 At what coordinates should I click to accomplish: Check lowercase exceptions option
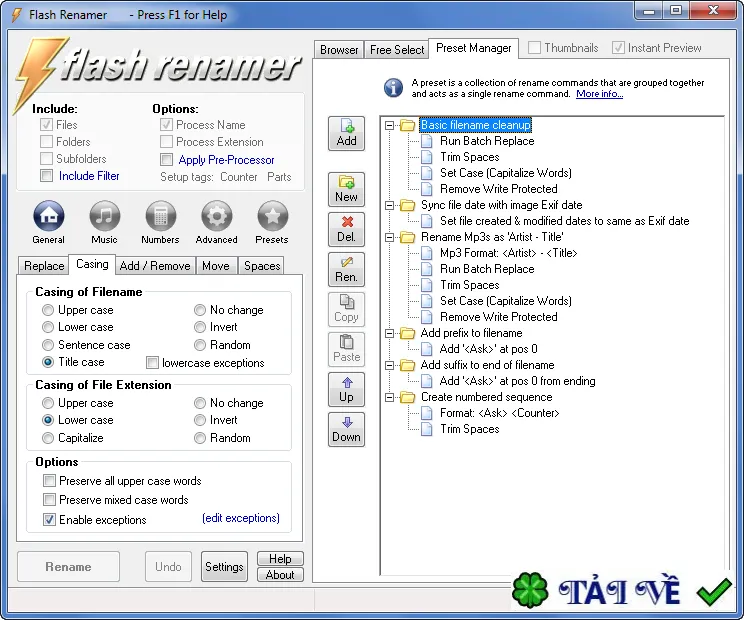tap(152, 363)
